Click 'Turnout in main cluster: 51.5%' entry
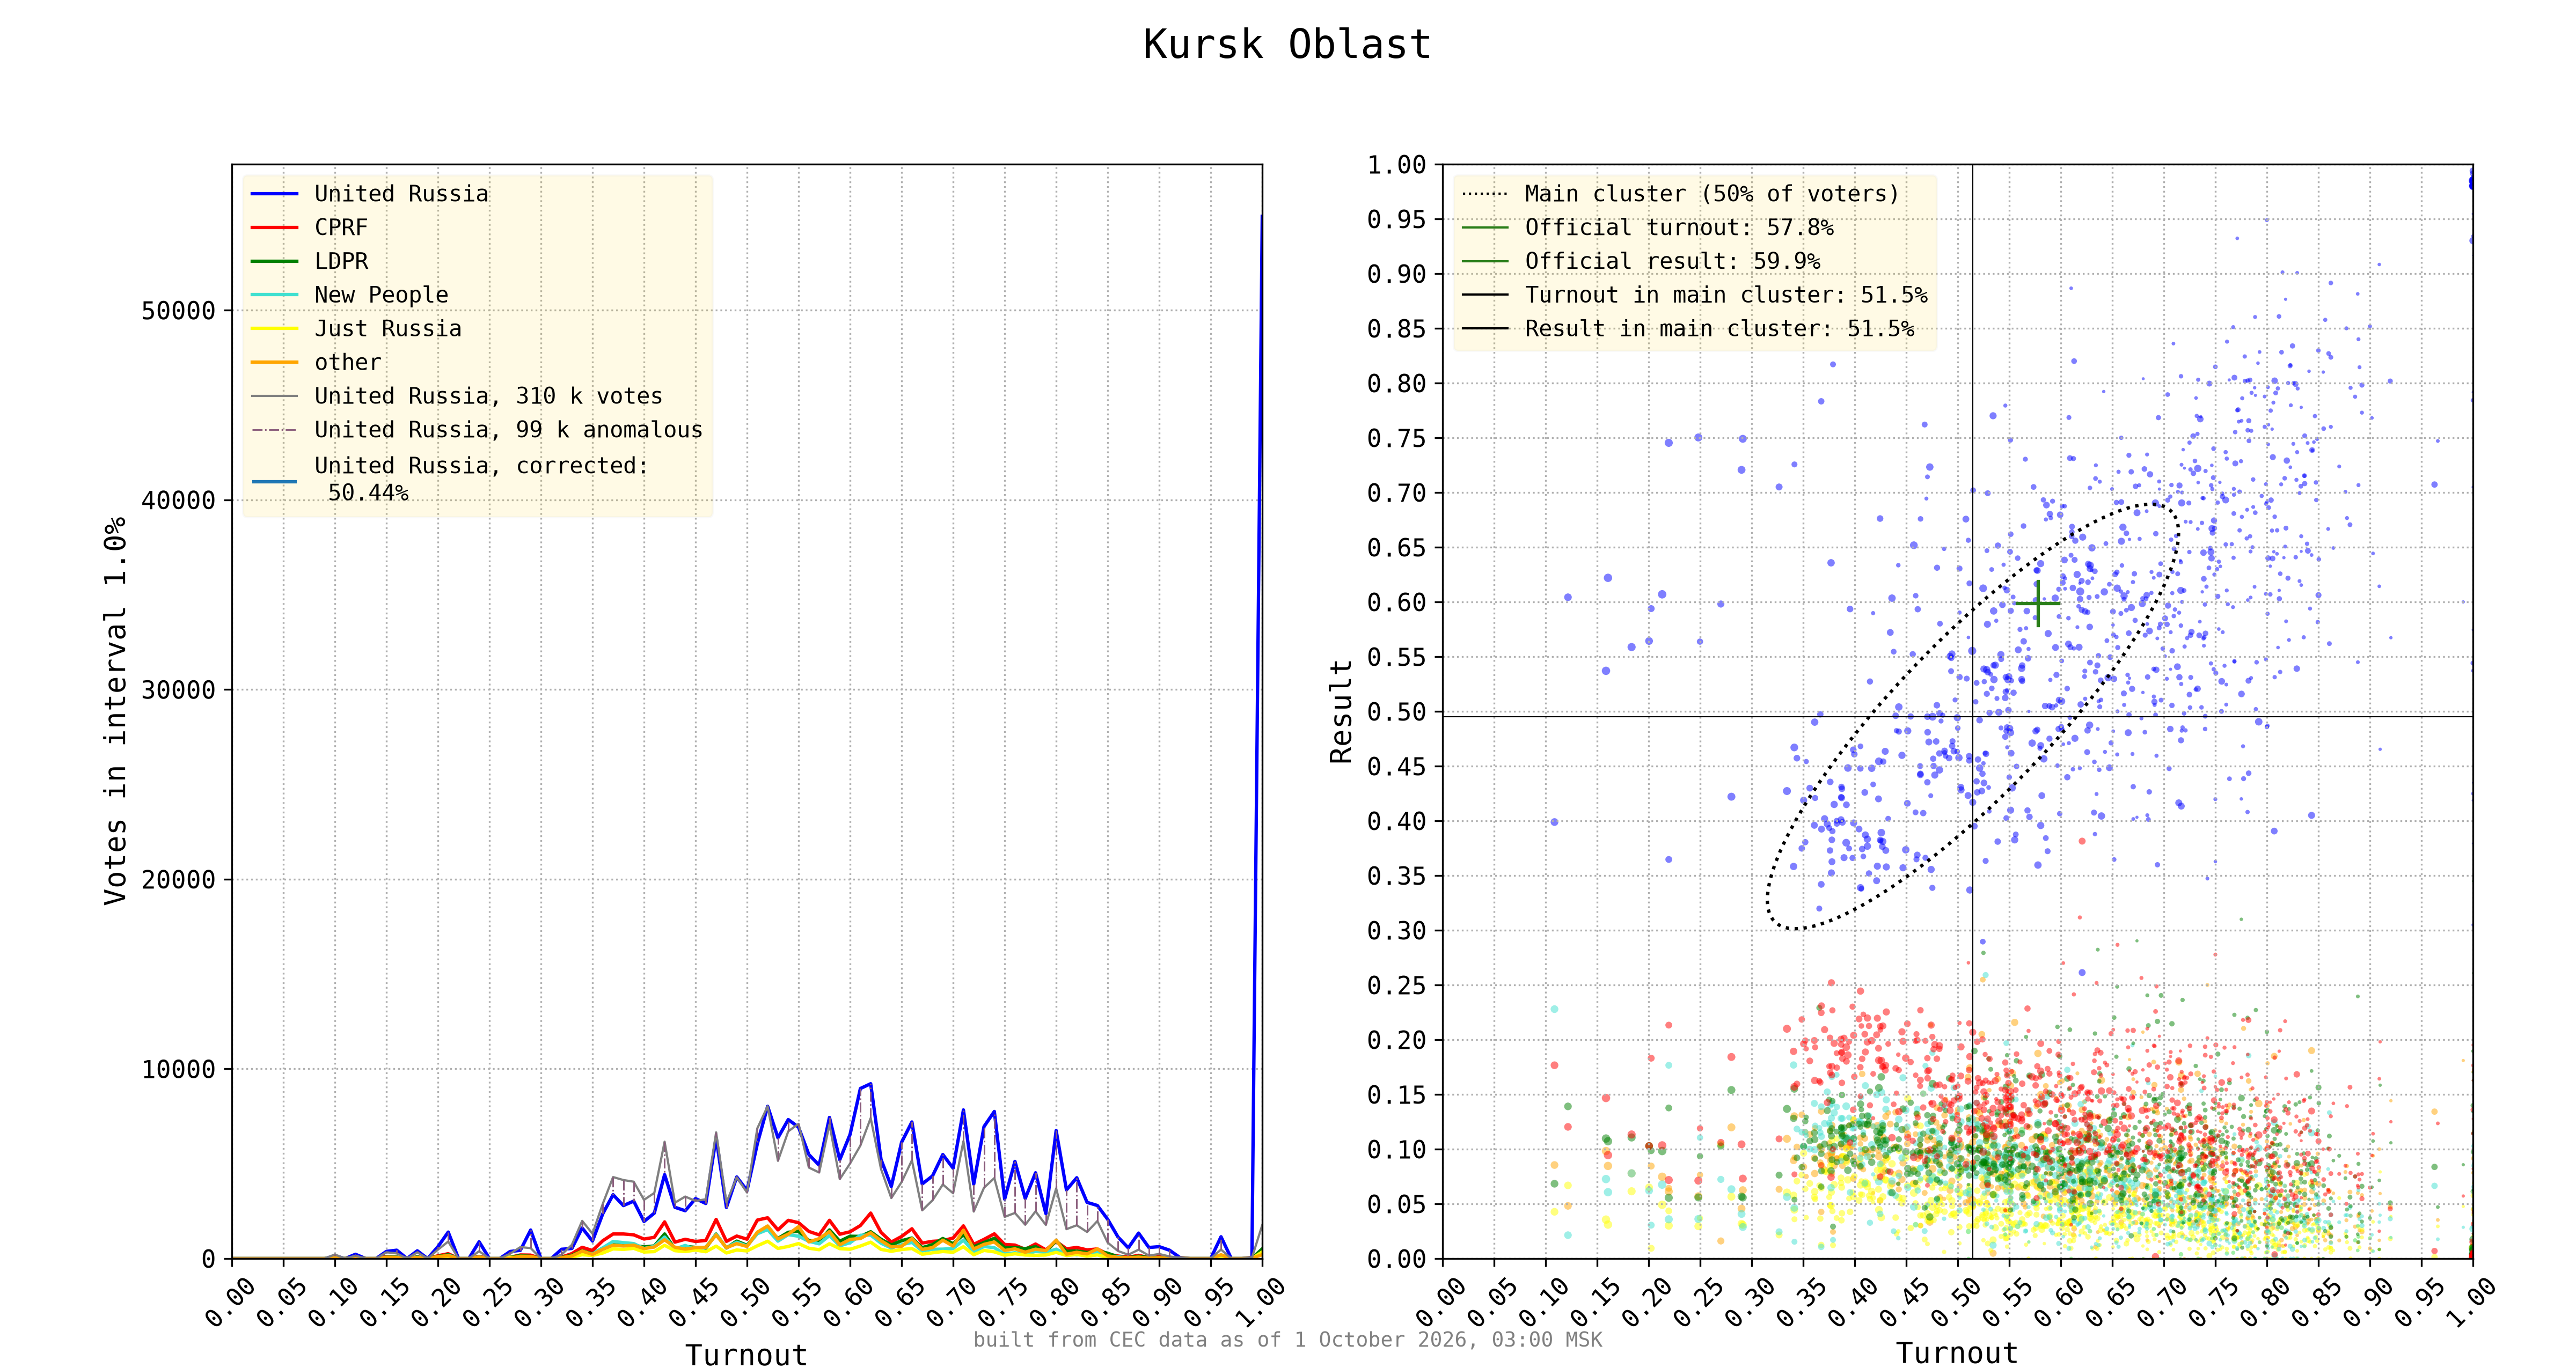 (x=1695, y=295)
